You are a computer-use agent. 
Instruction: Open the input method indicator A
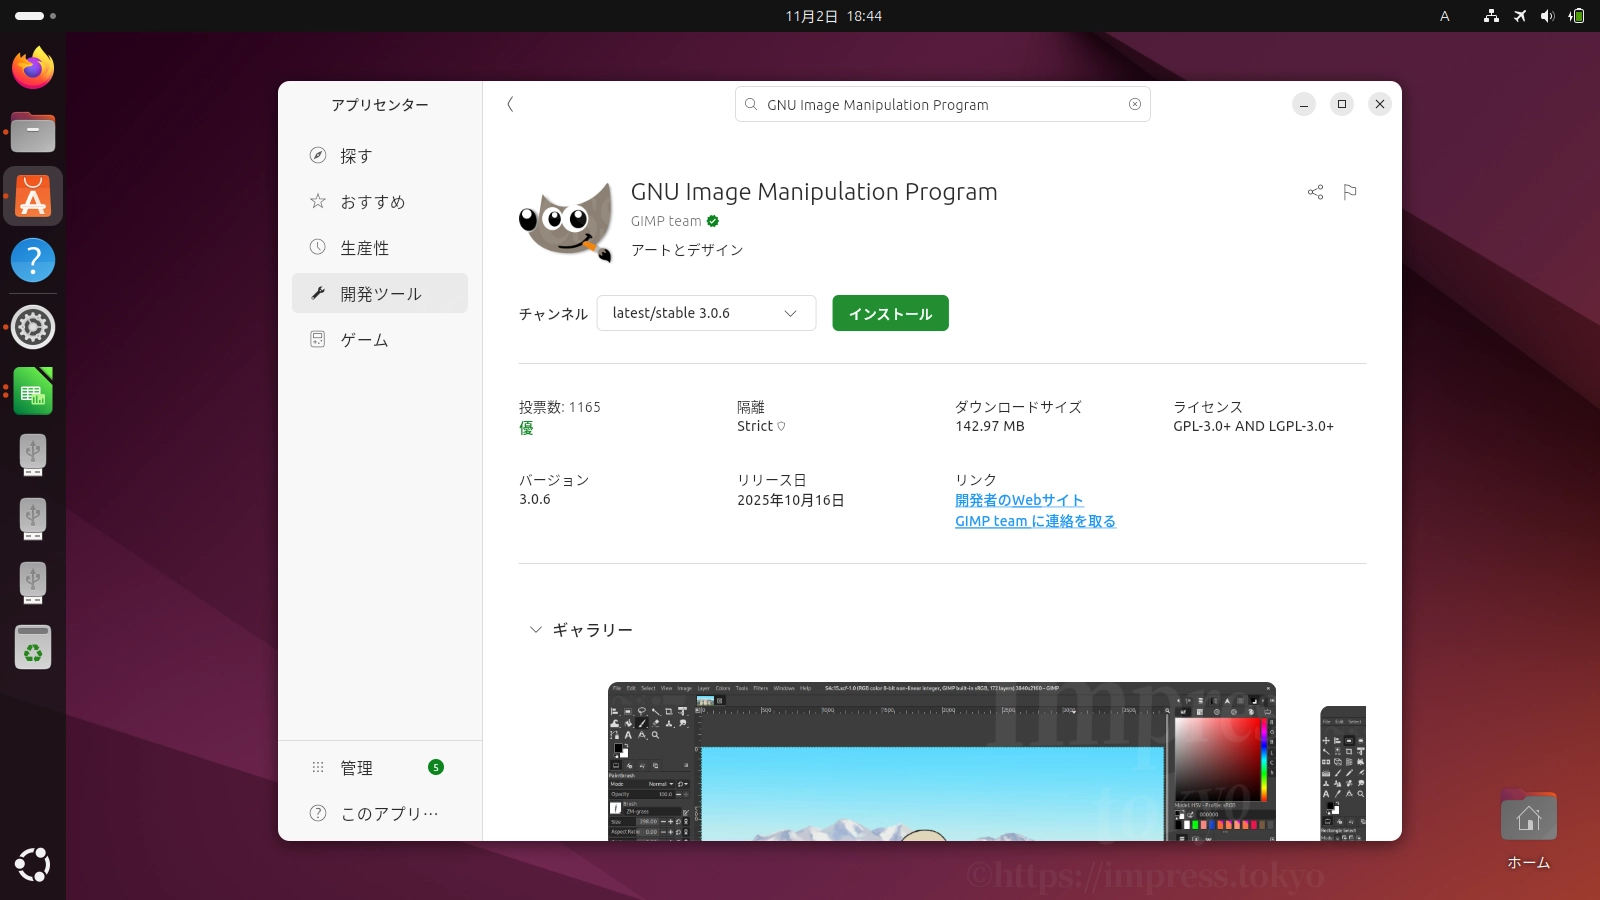tap(1444, 16)
